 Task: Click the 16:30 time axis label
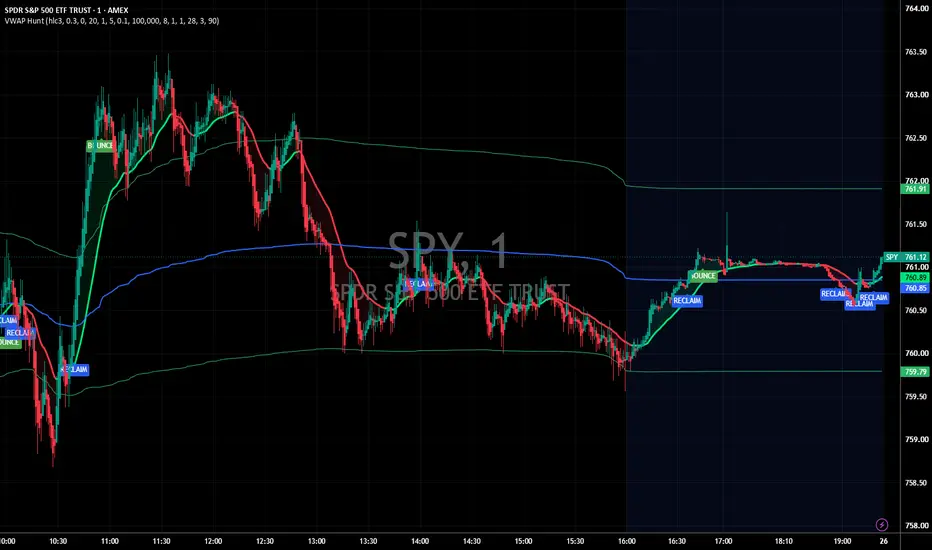[x=677, y=541]
